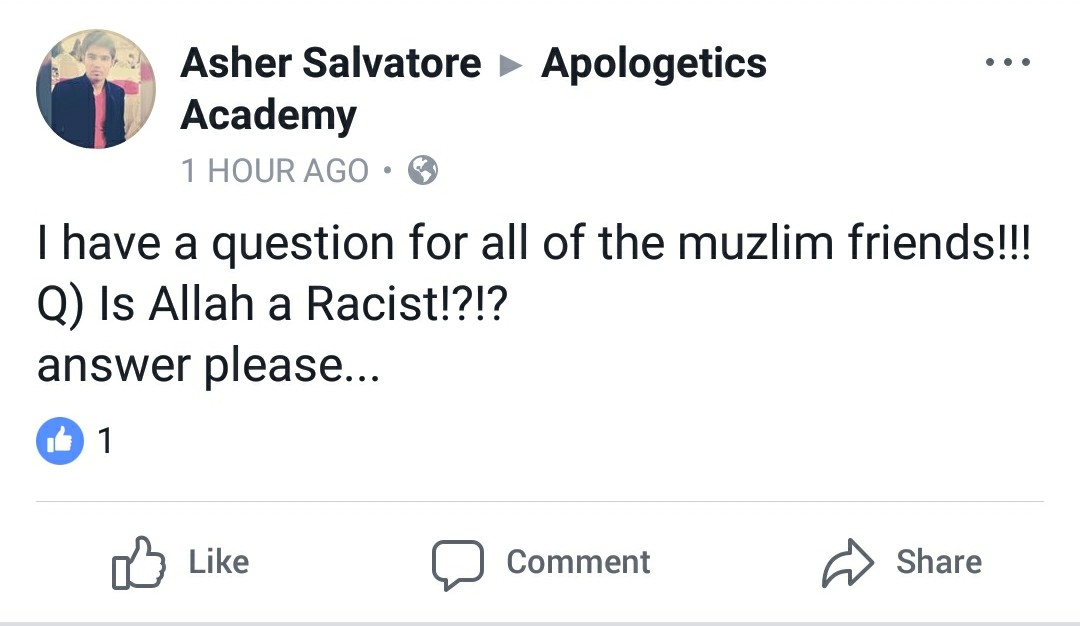Click the "answer please..." text line
This screenshot has width=1080, height=626.
(x=208, y=367)
